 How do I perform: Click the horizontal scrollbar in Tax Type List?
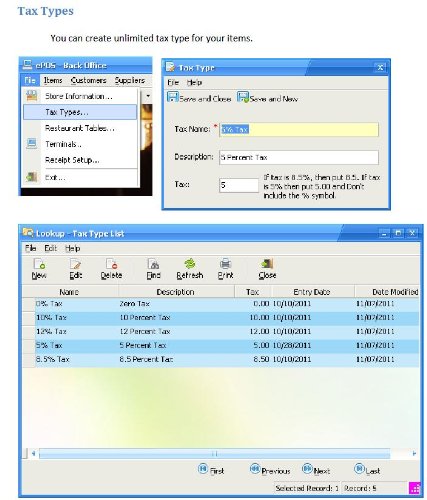214,454
